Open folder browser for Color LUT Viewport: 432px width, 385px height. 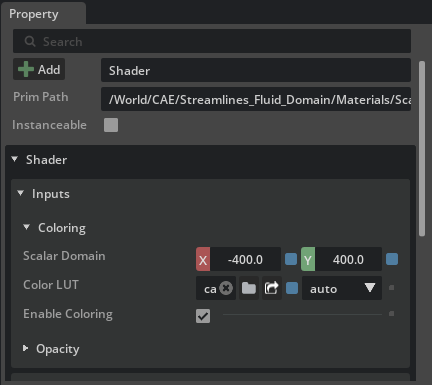click(249, 288)
